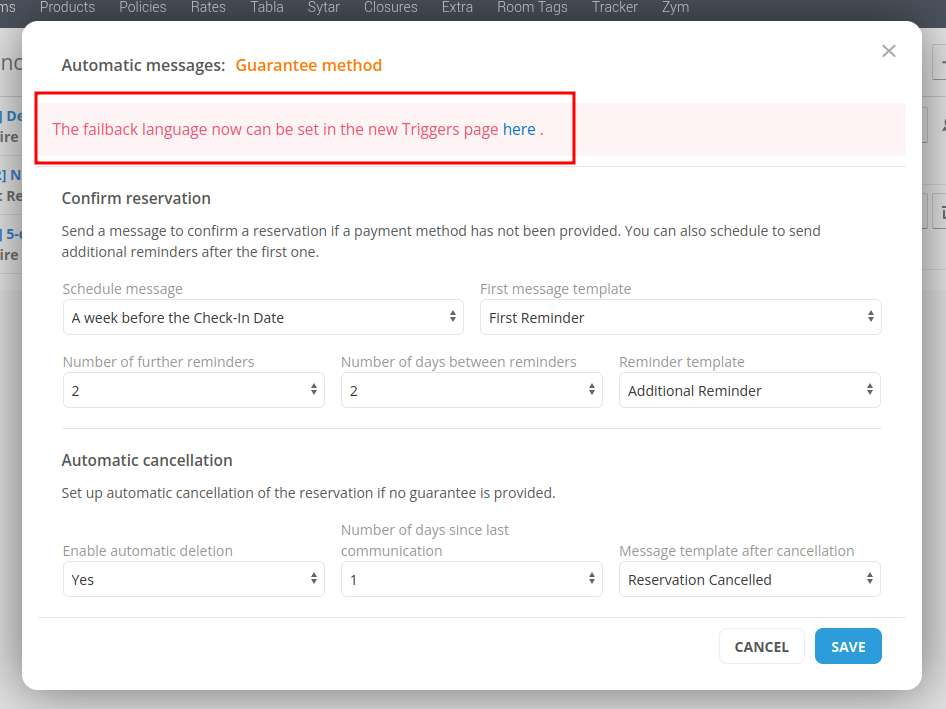Viewport: 946px width, 709px height.
Task: Toggle the Enable automatic deletion dropdown
Action: (193, 580)
